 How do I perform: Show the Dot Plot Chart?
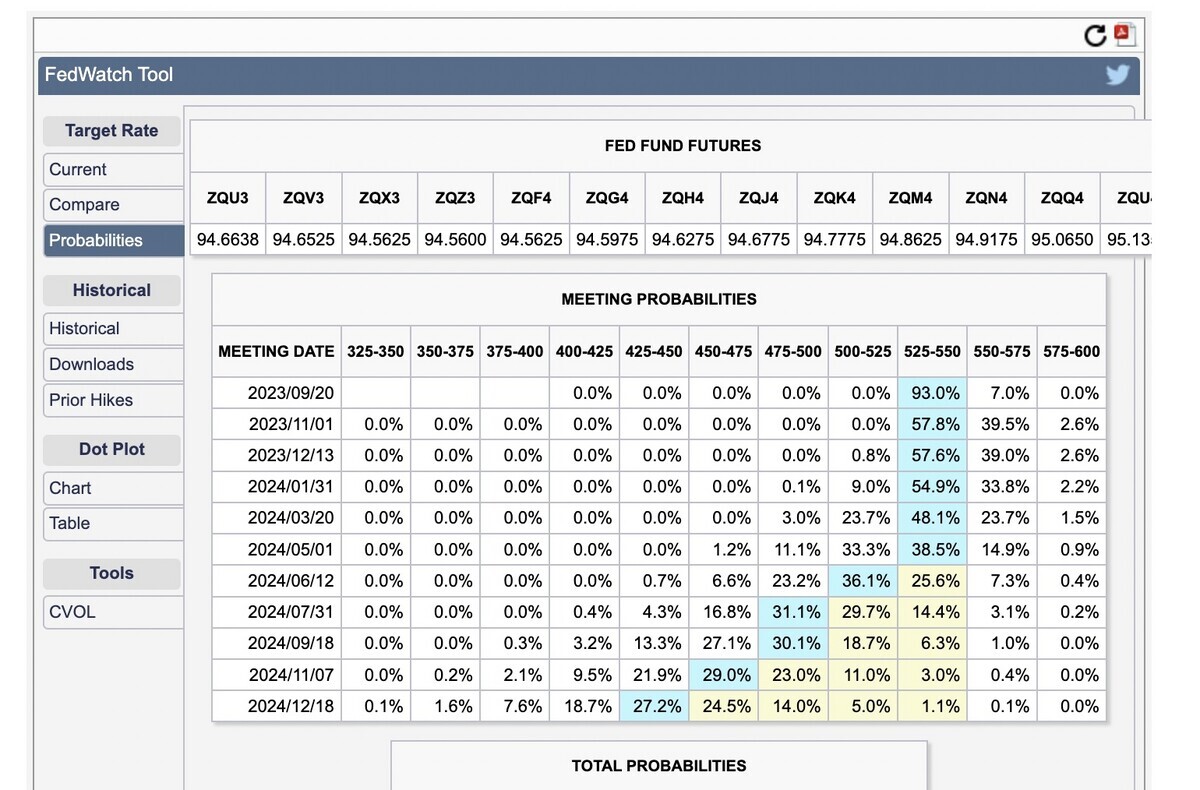pyautogui.click(x=114, y=488)
